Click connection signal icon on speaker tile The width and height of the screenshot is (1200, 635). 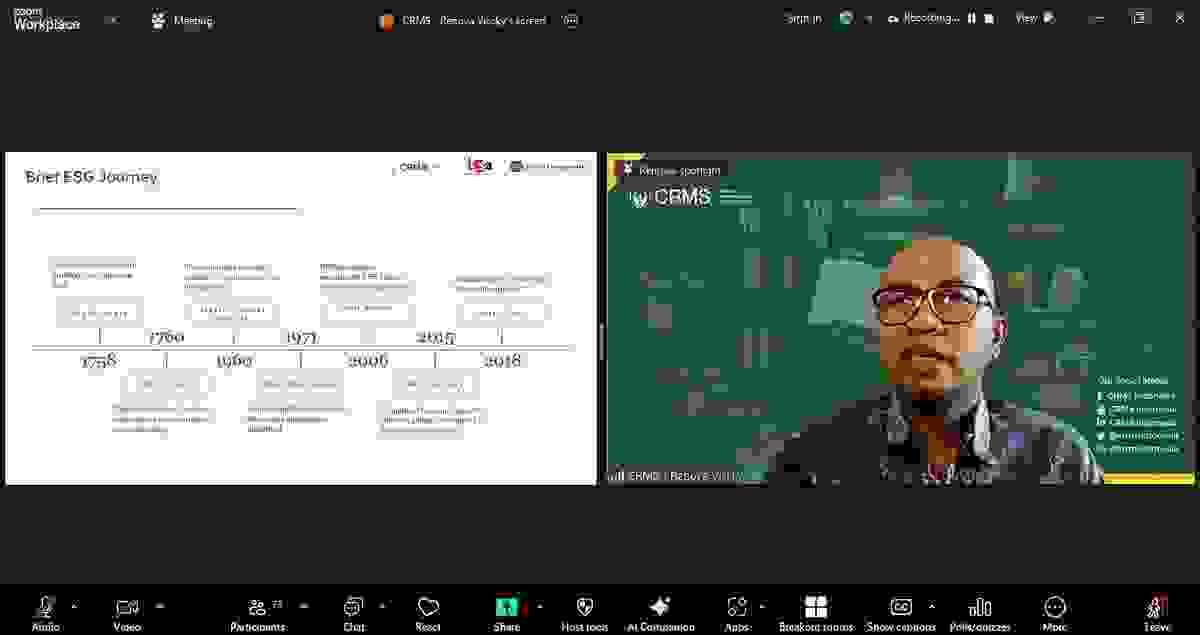pos(617,476)
